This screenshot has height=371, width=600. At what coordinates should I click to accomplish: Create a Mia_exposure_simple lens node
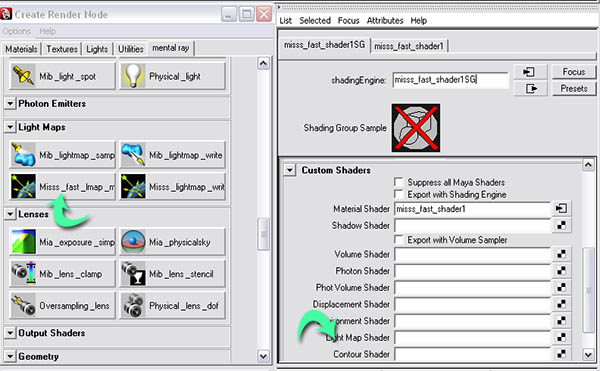click(62, 242)
